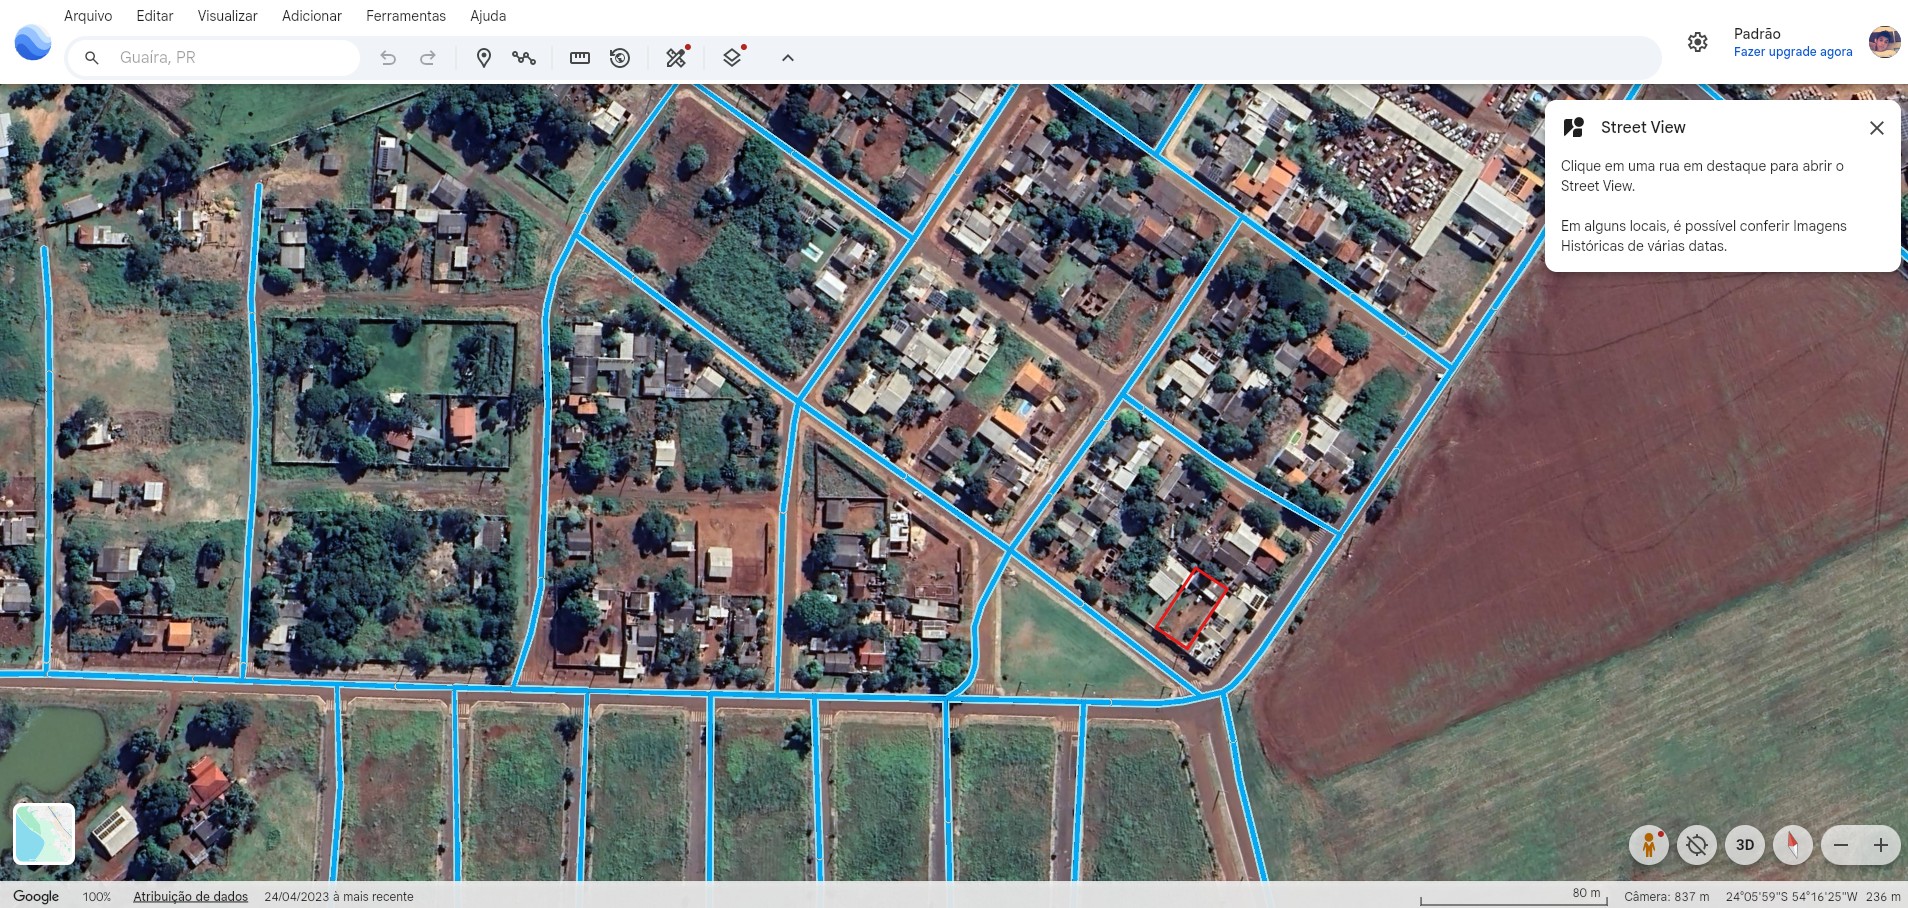The width and height of the screenshot is (1908, 908).
Task: Open the settings gear icon
Action: coord(1697,42)
